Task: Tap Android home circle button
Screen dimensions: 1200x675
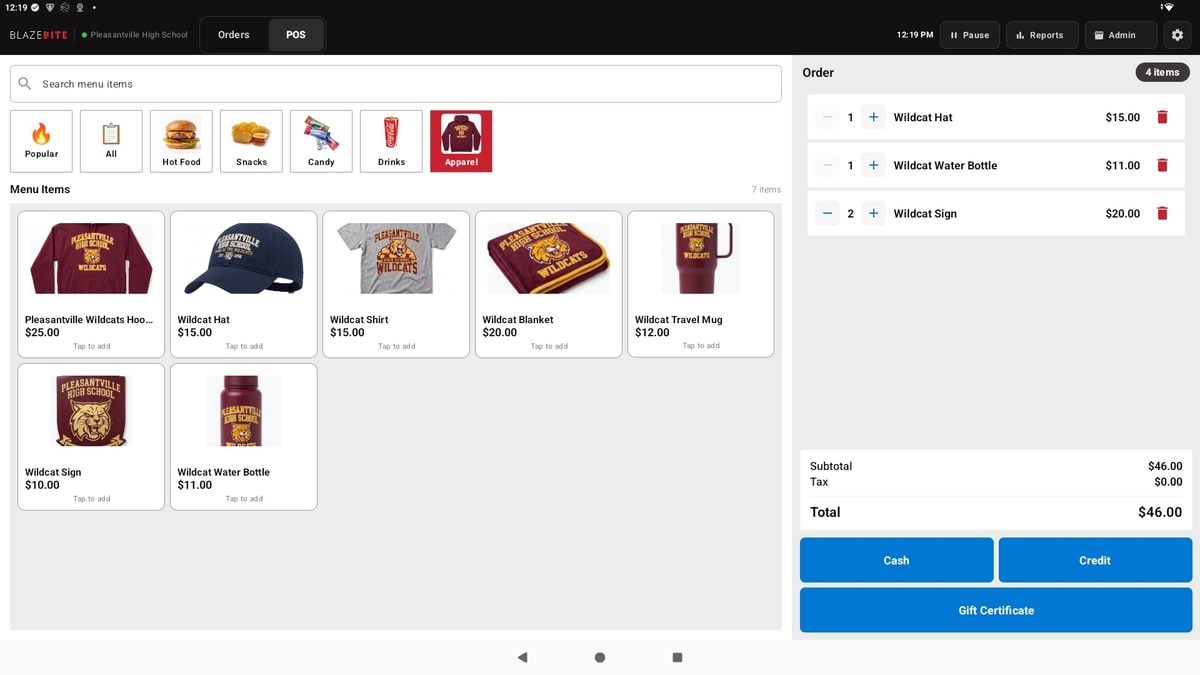Action: tap(600, 657)
